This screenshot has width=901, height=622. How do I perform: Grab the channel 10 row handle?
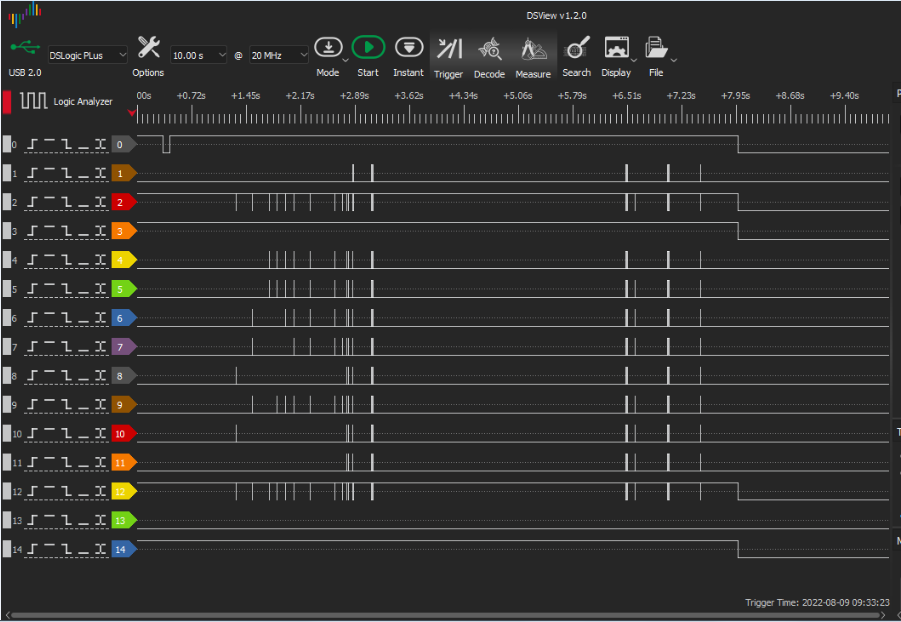[x=7, y=433]
